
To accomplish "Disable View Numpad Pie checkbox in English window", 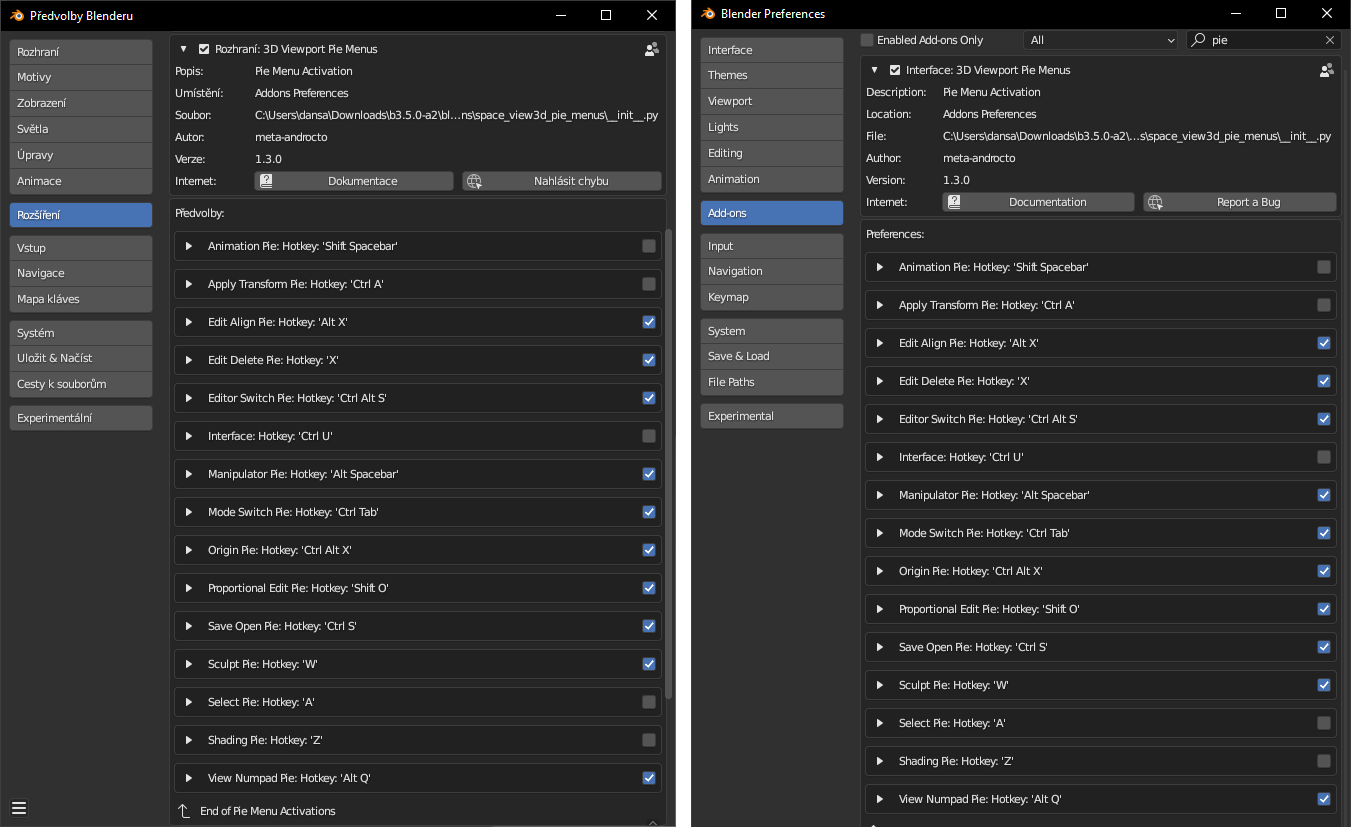I will click(1324, 799).
